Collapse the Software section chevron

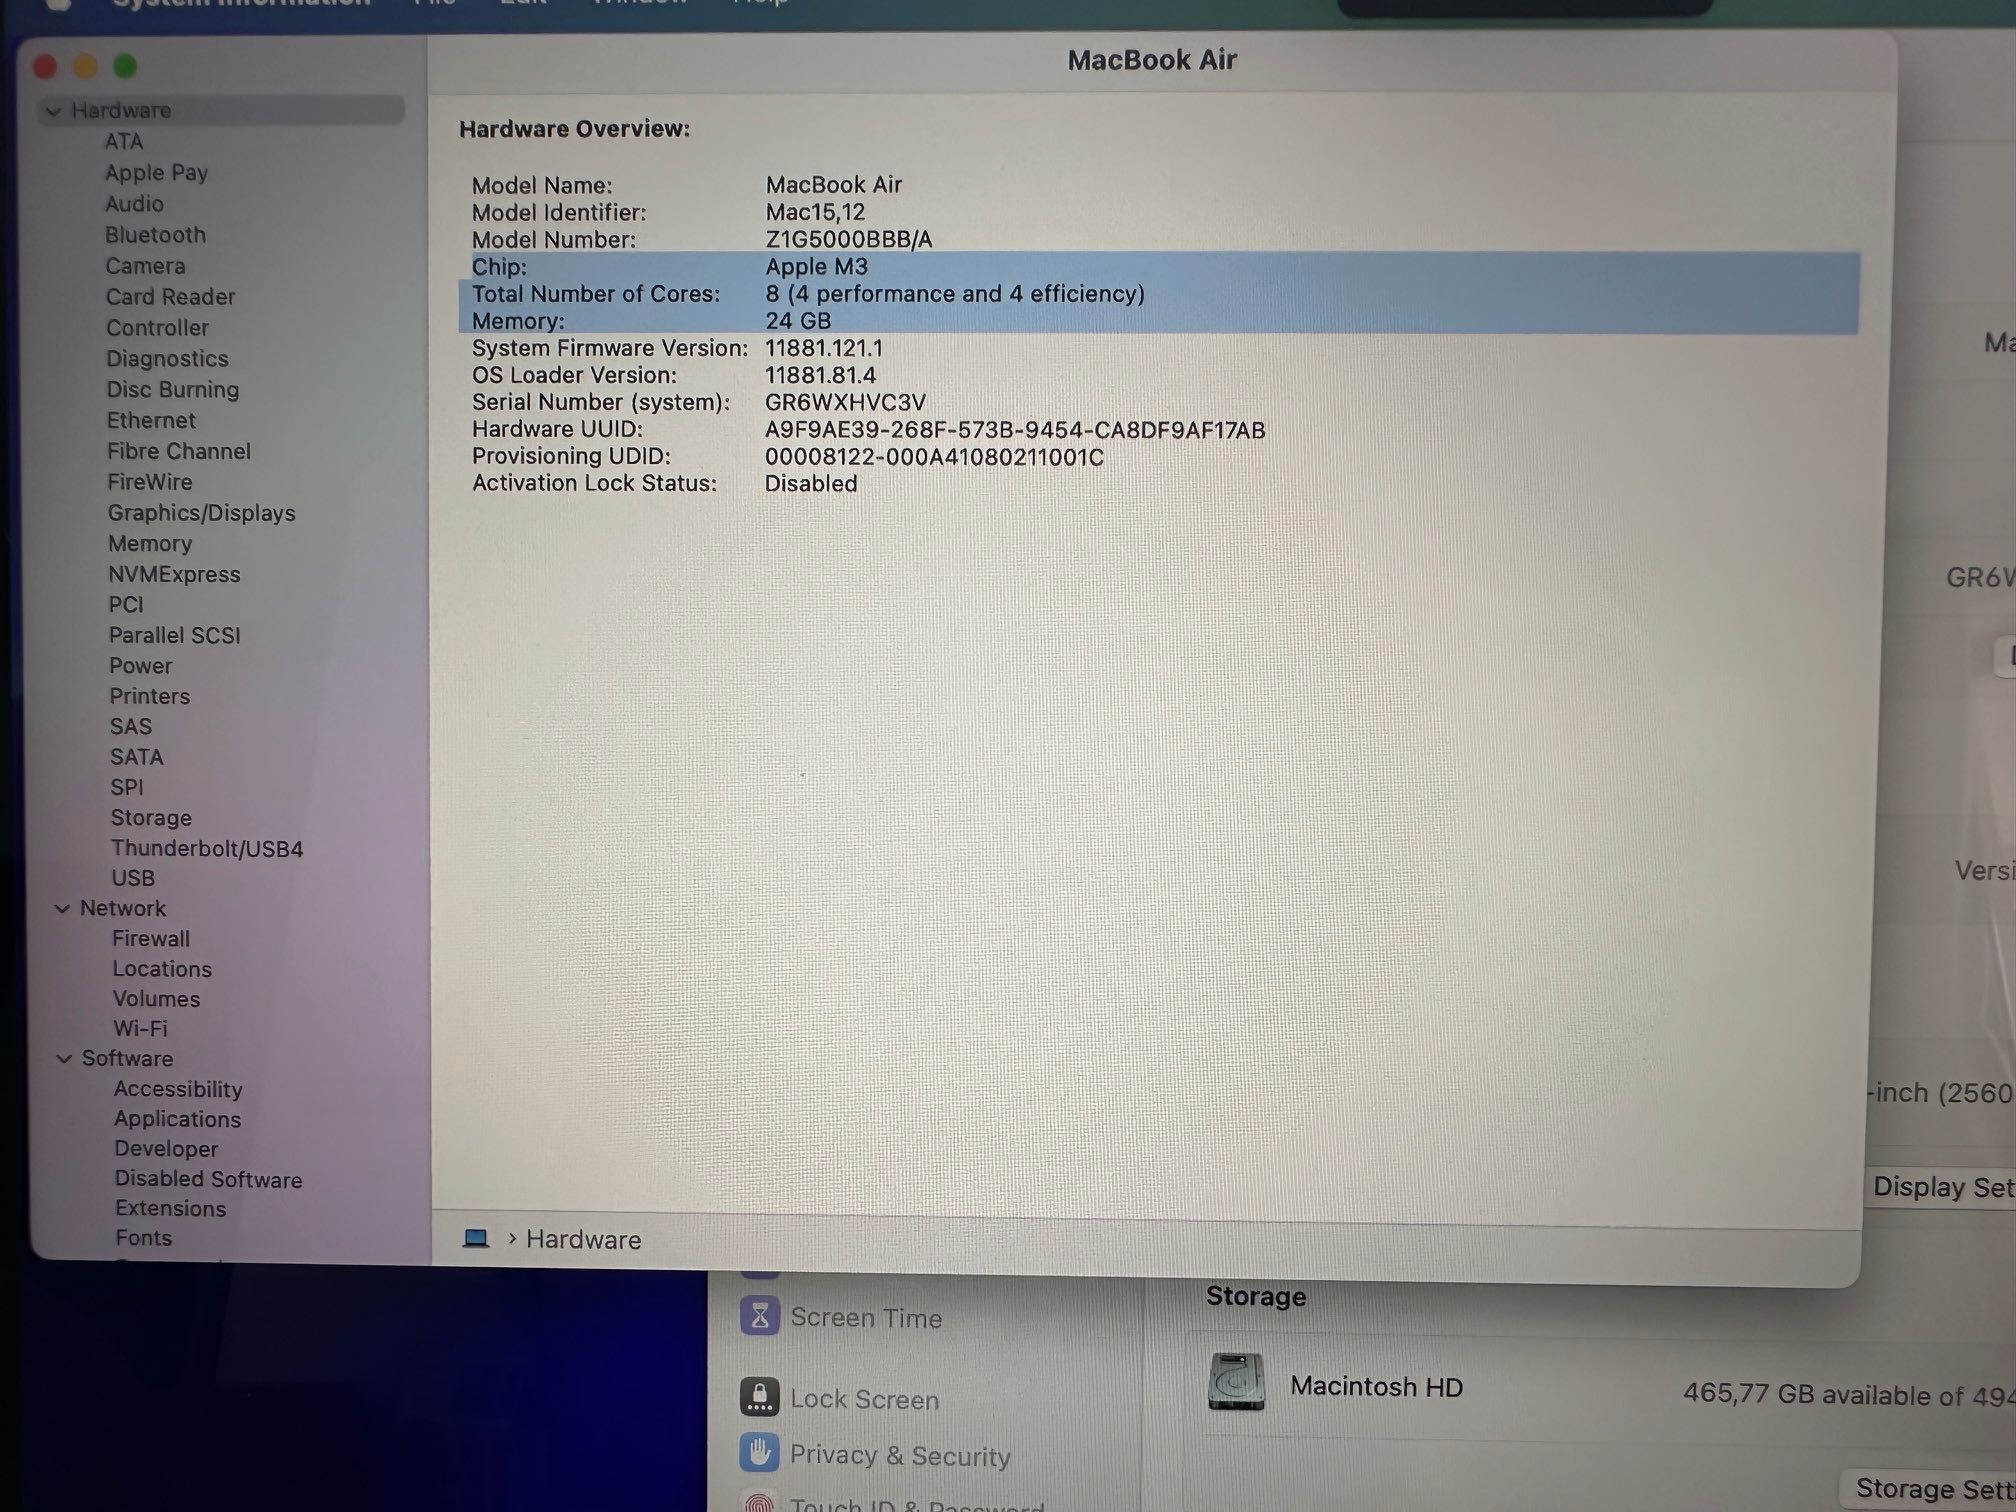64,1059
